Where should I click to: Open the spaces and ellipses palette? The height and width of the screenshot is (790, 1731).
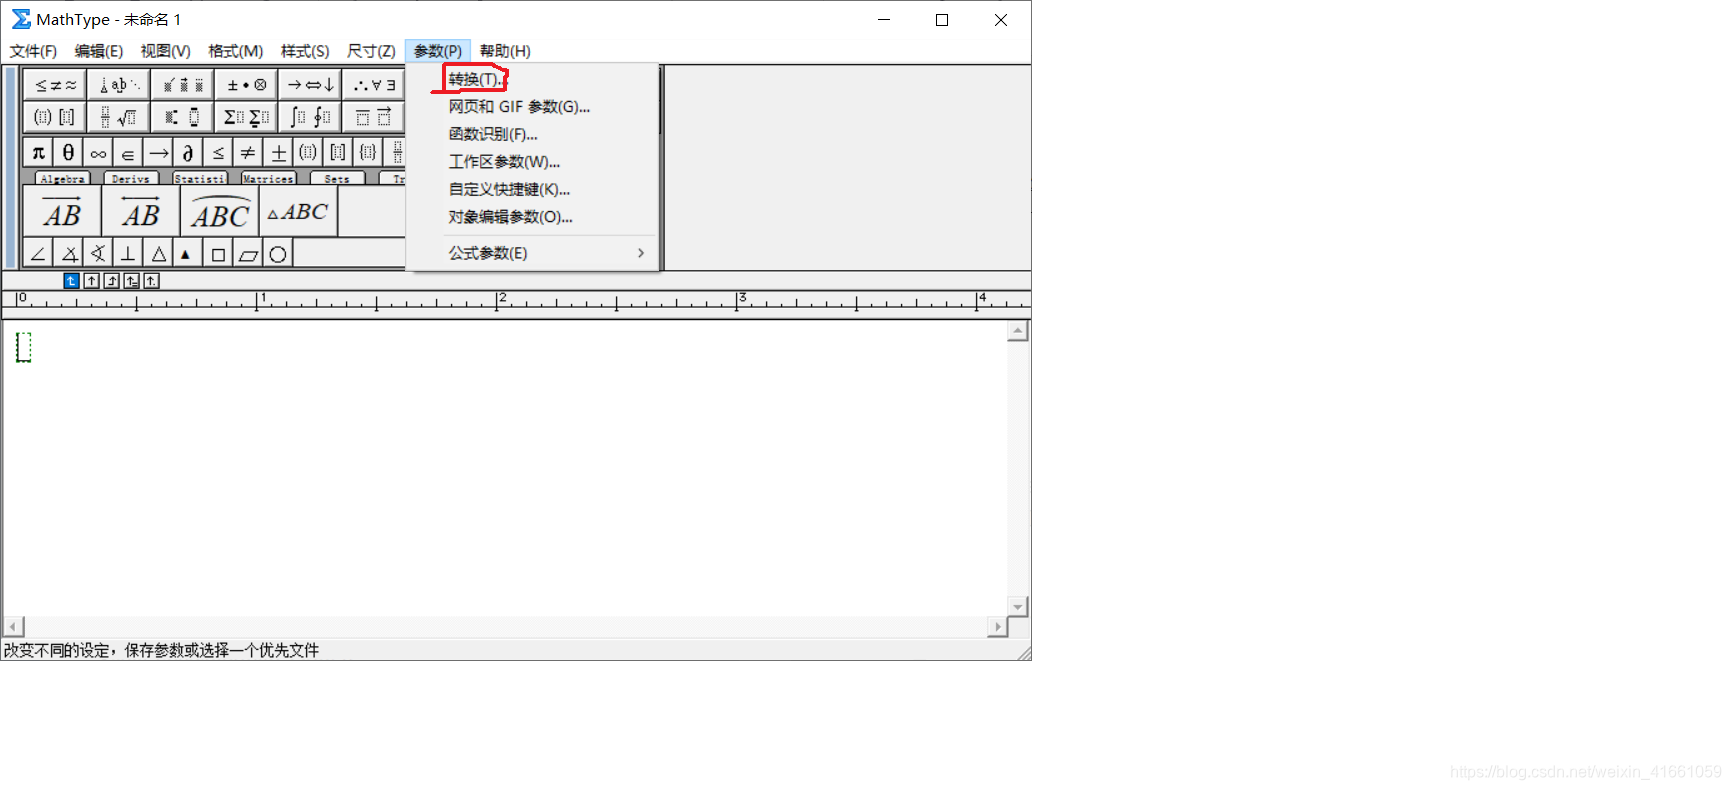[119, 85]
